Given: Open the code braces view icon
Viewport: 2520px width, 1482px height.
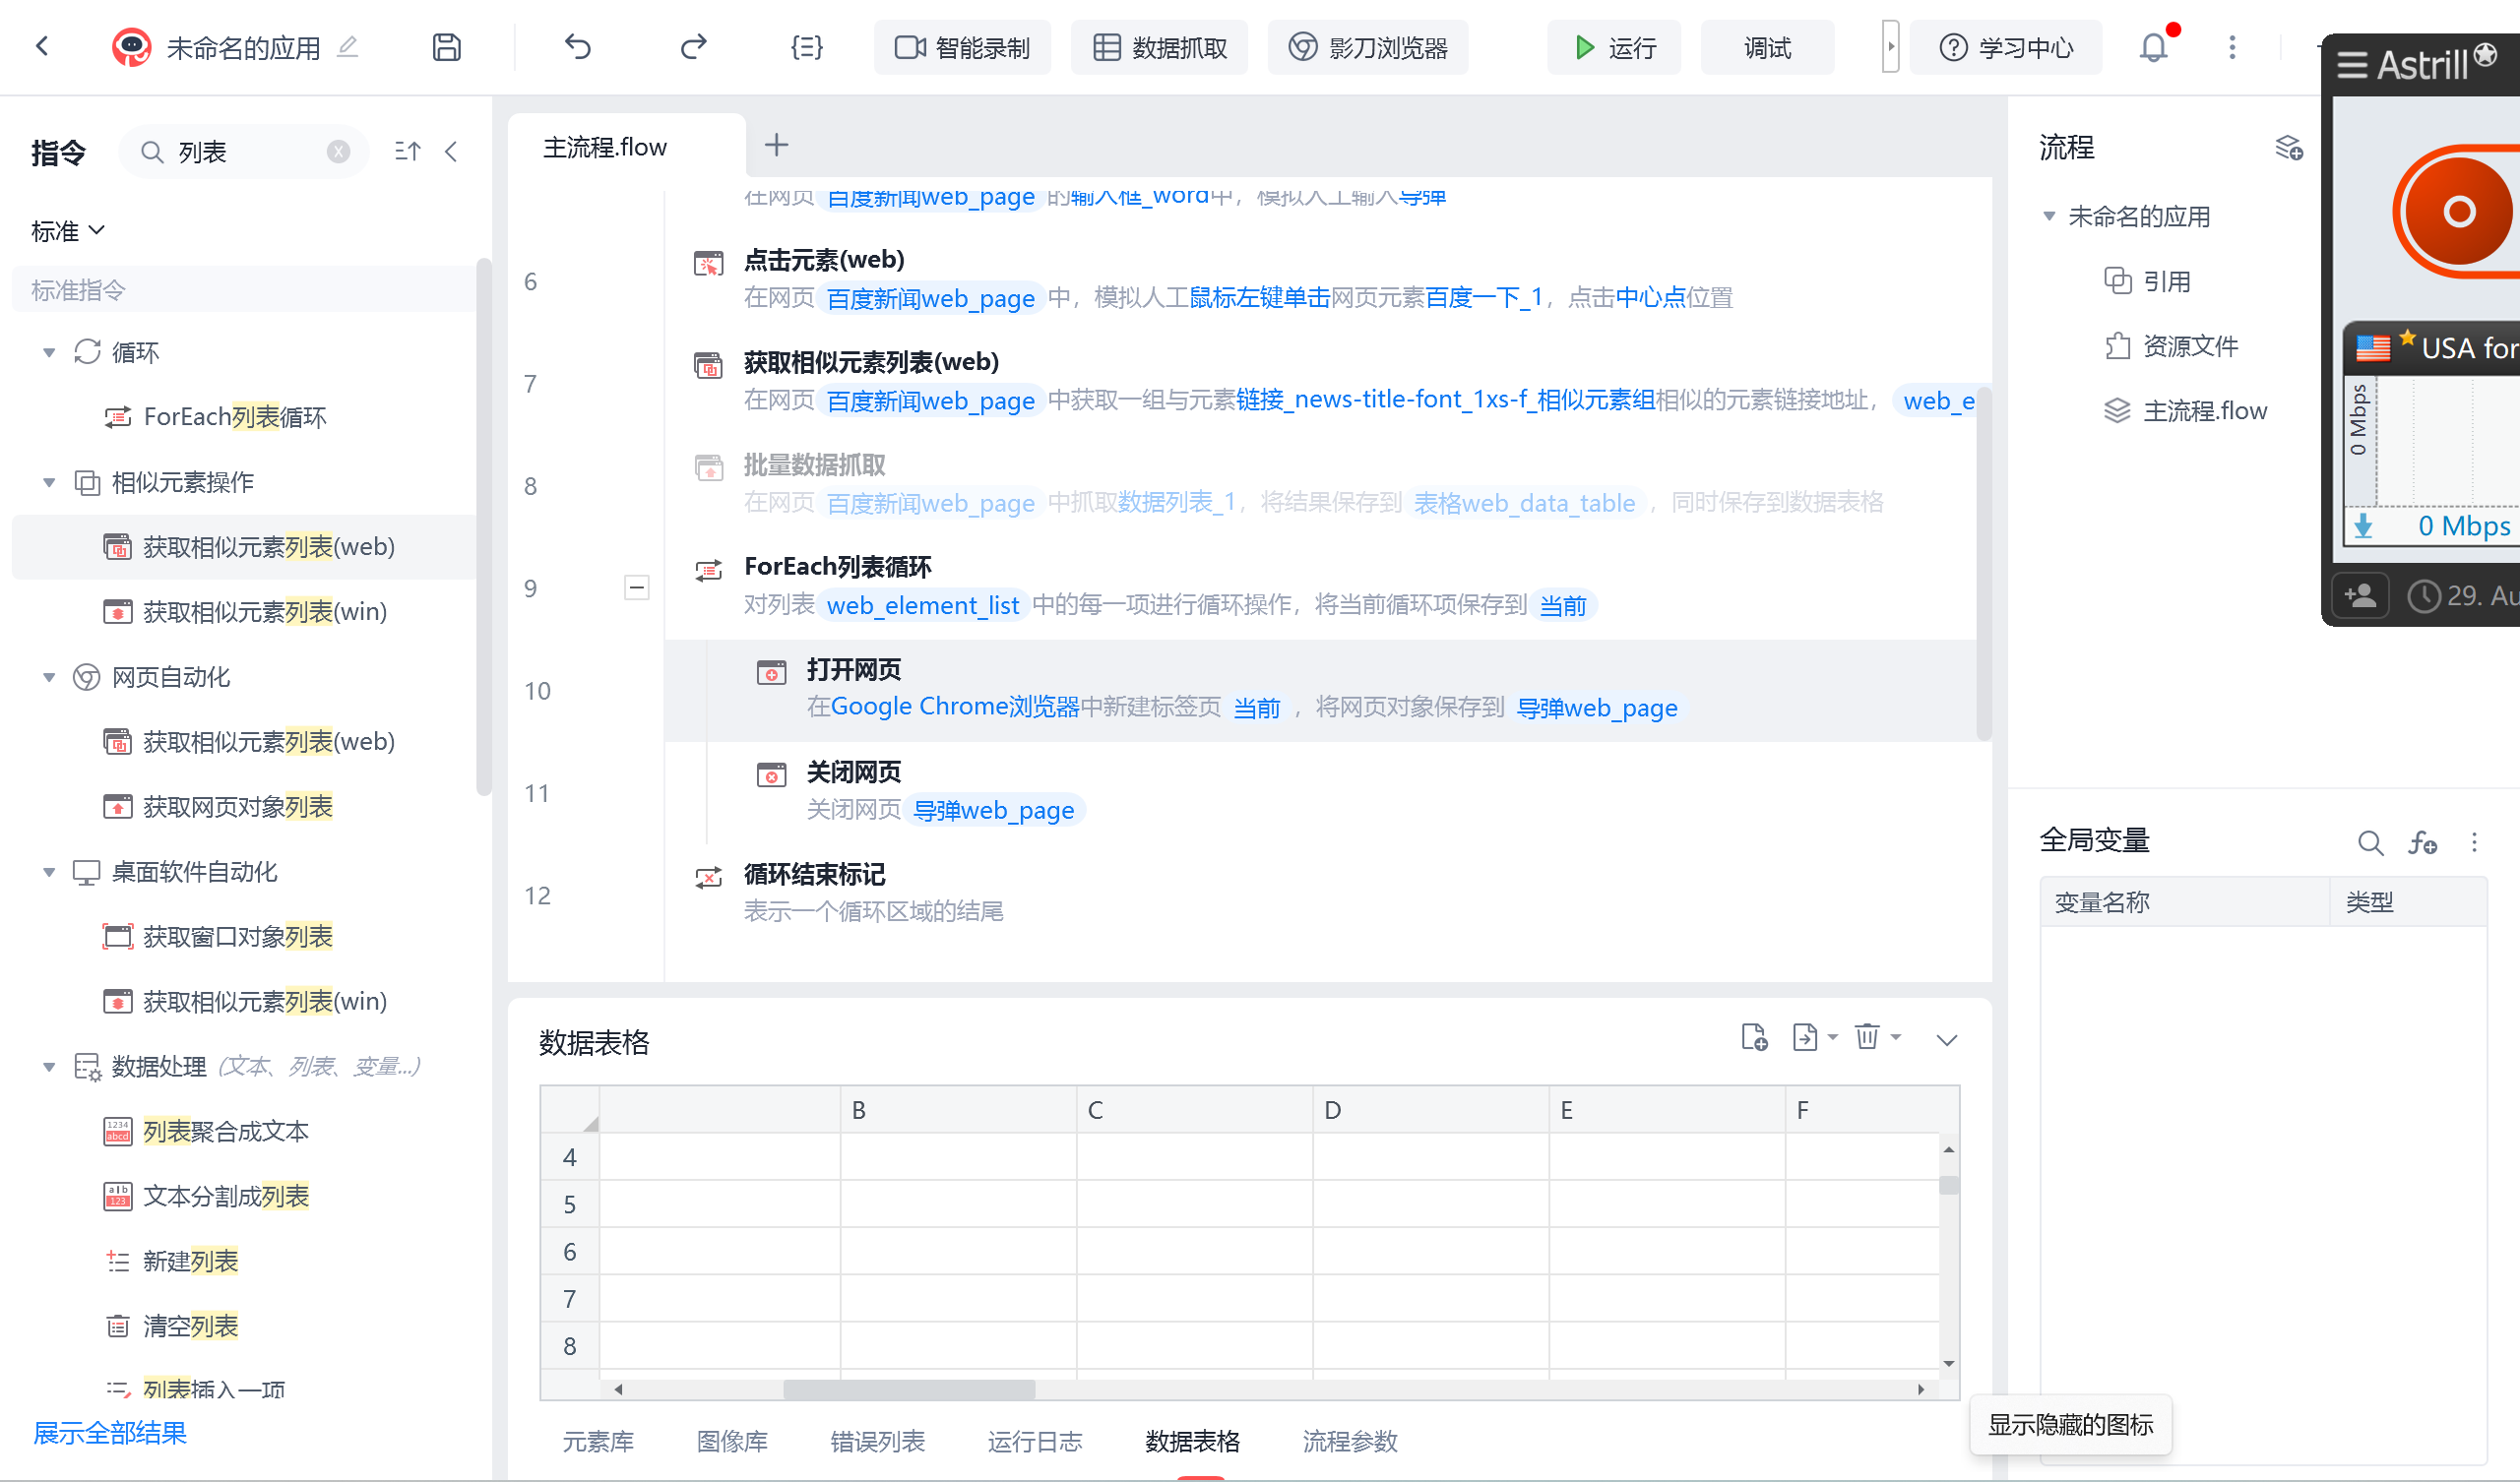Looking at the screenshot, I should coord(806,47).
